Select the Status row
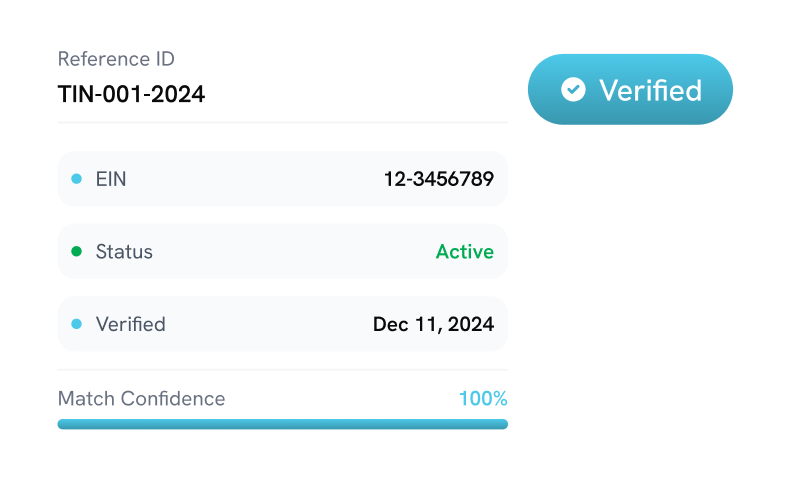The width and height of the screenshot is (786, 480). 282,251
